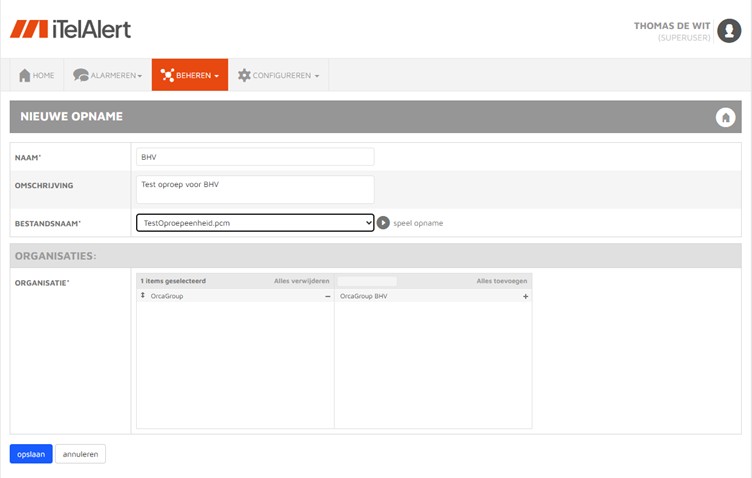
Task: Click the iTelAlert logo
Action: [70, 29]
